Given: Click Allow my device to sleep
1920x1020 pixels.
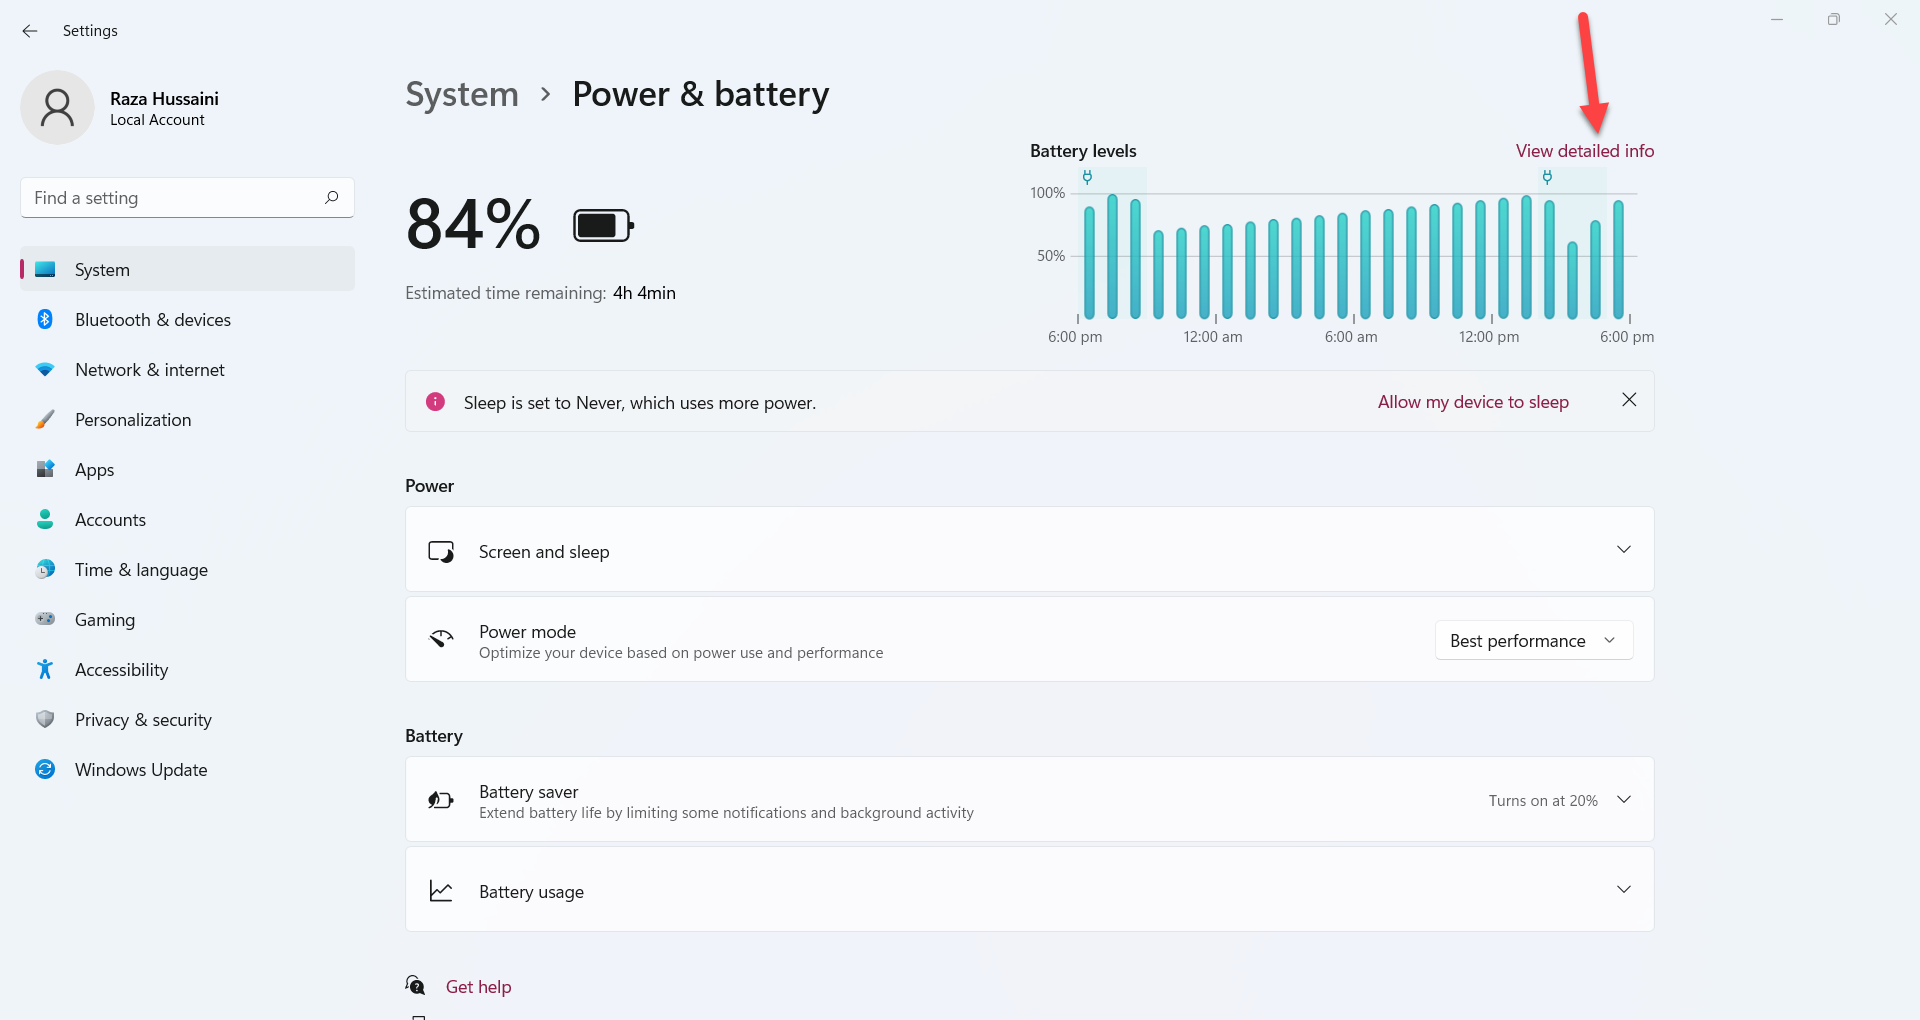Looking at the screenshot, I should pos(1472,402).
